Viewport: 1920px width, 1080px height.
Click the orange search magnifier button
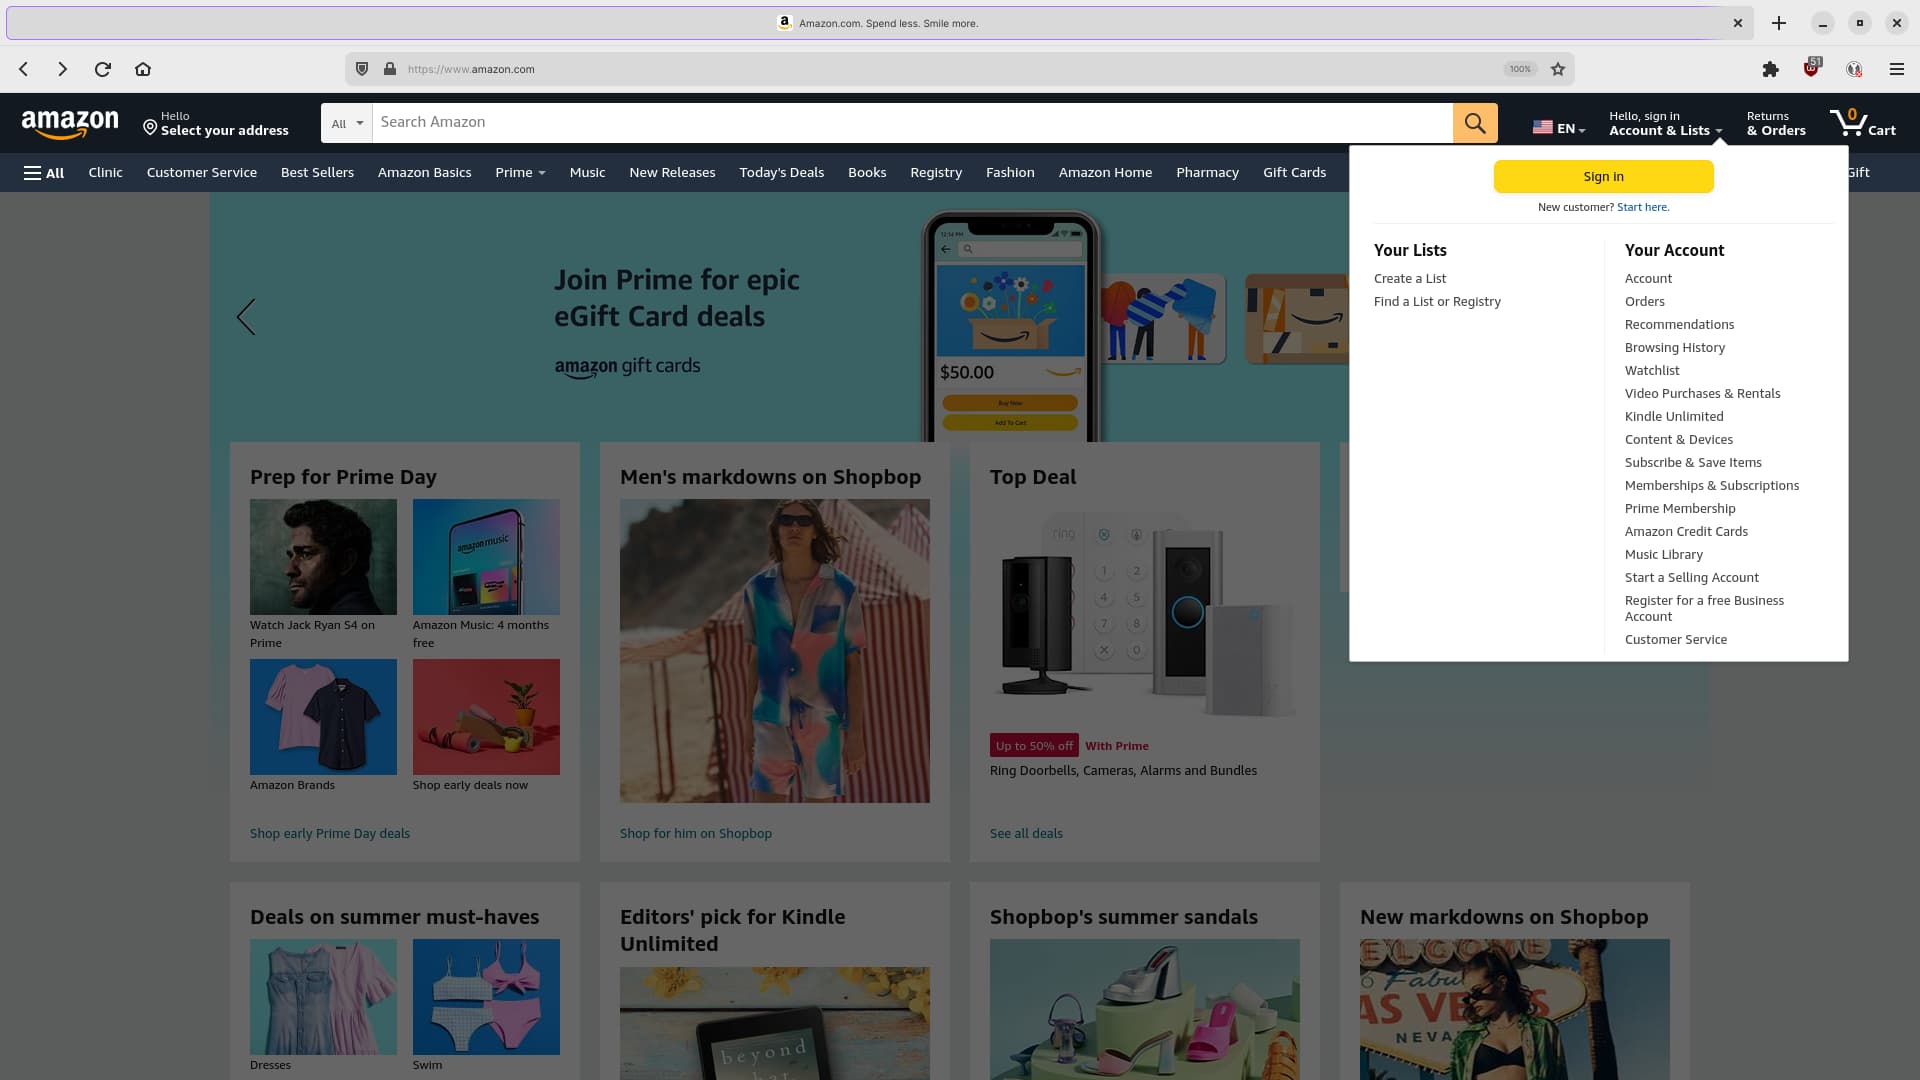1475,123
